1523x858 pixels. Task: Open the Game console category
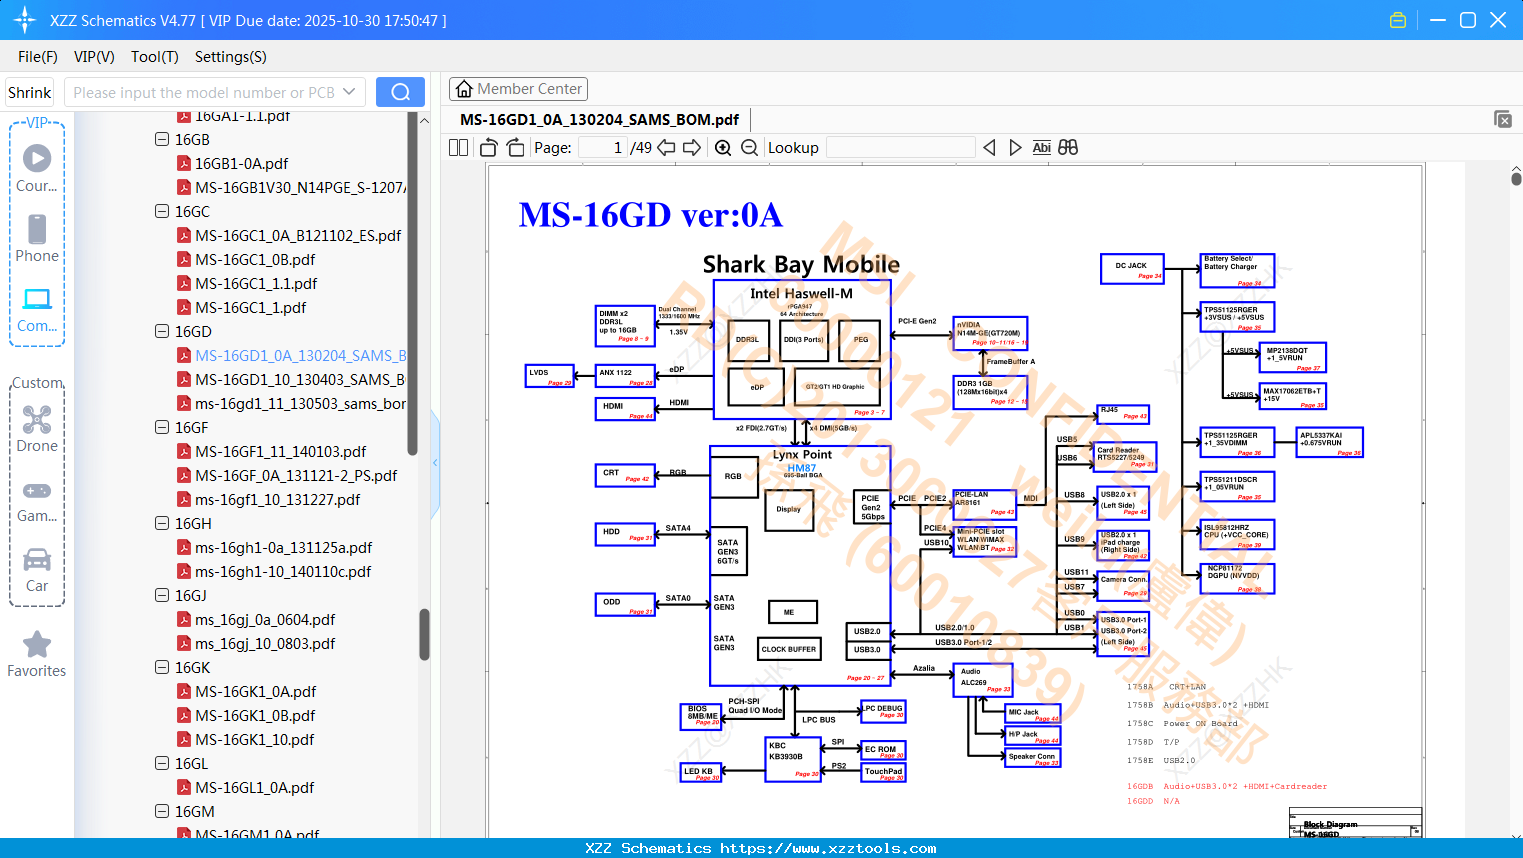37,500
